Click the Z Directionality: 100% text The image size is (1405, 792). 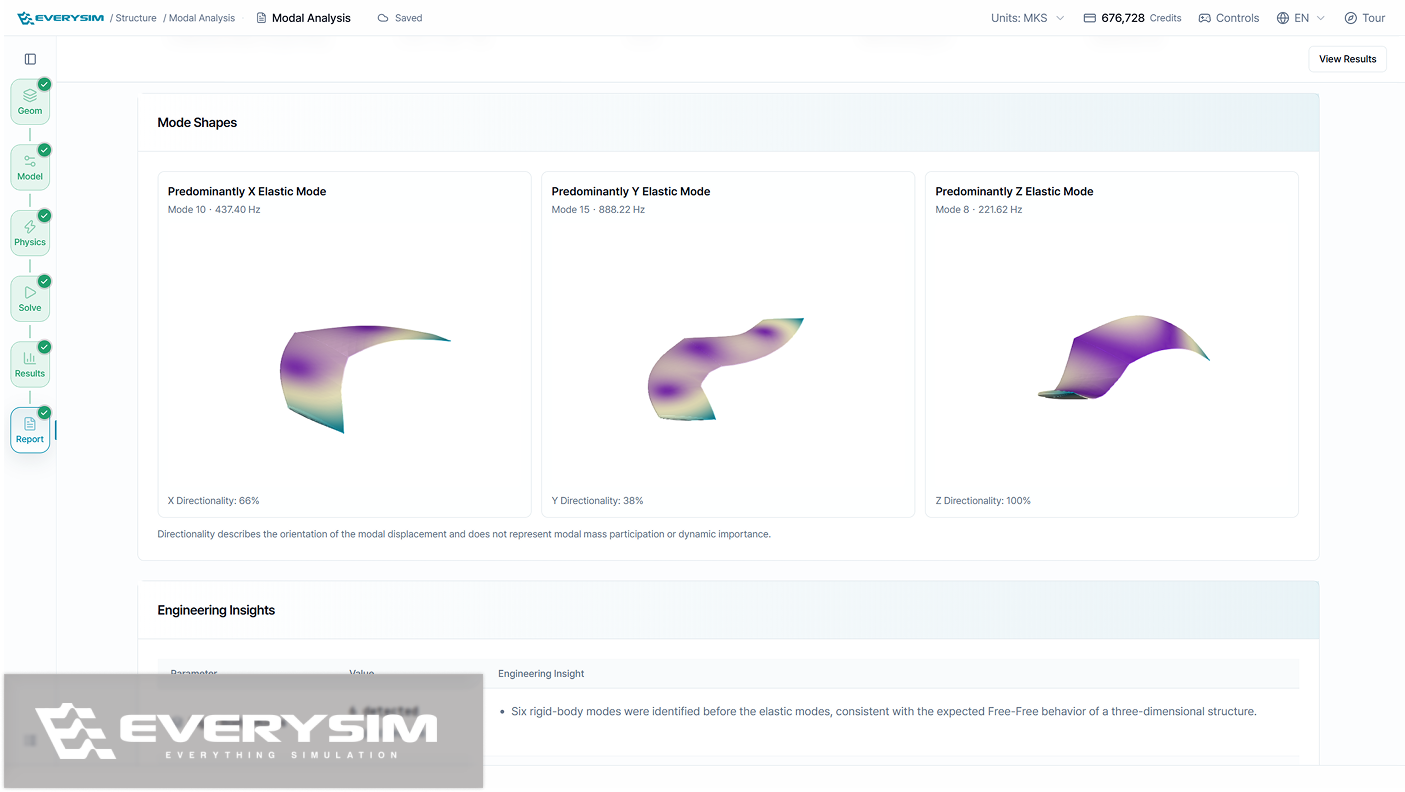coord(983,501)
